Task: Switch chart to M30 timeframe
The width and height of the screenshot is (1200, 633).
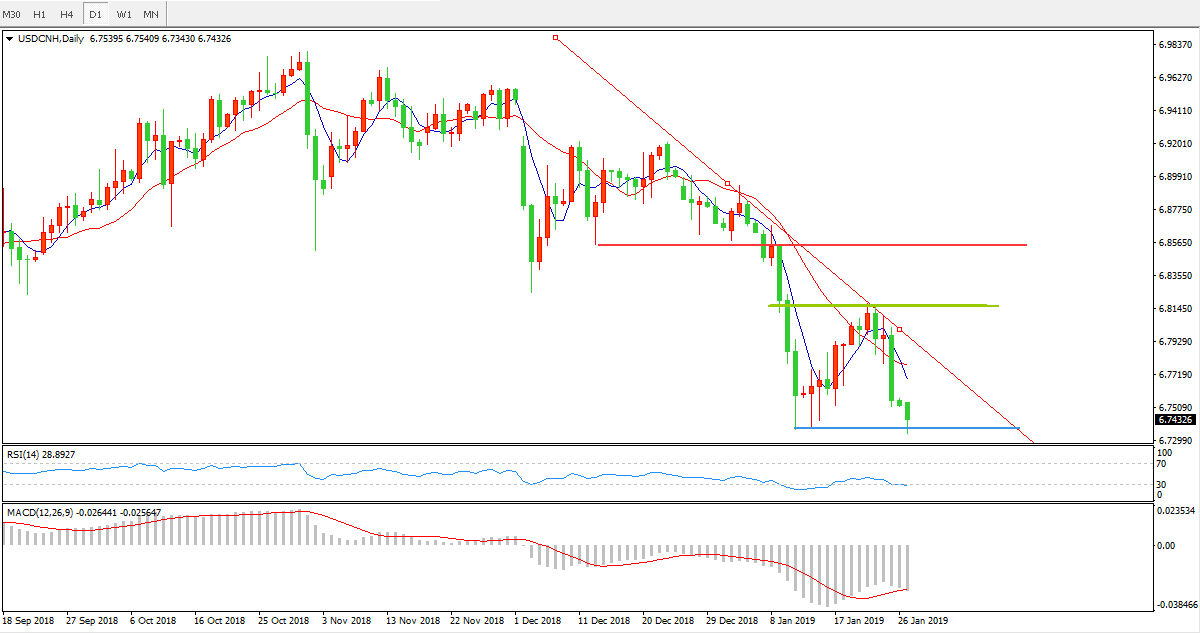Action: point(14,14)
